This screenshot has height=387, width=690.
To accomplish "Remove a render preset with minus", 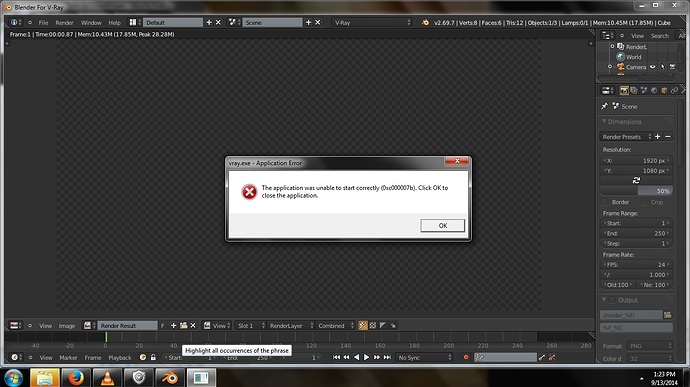I will 668,137.
